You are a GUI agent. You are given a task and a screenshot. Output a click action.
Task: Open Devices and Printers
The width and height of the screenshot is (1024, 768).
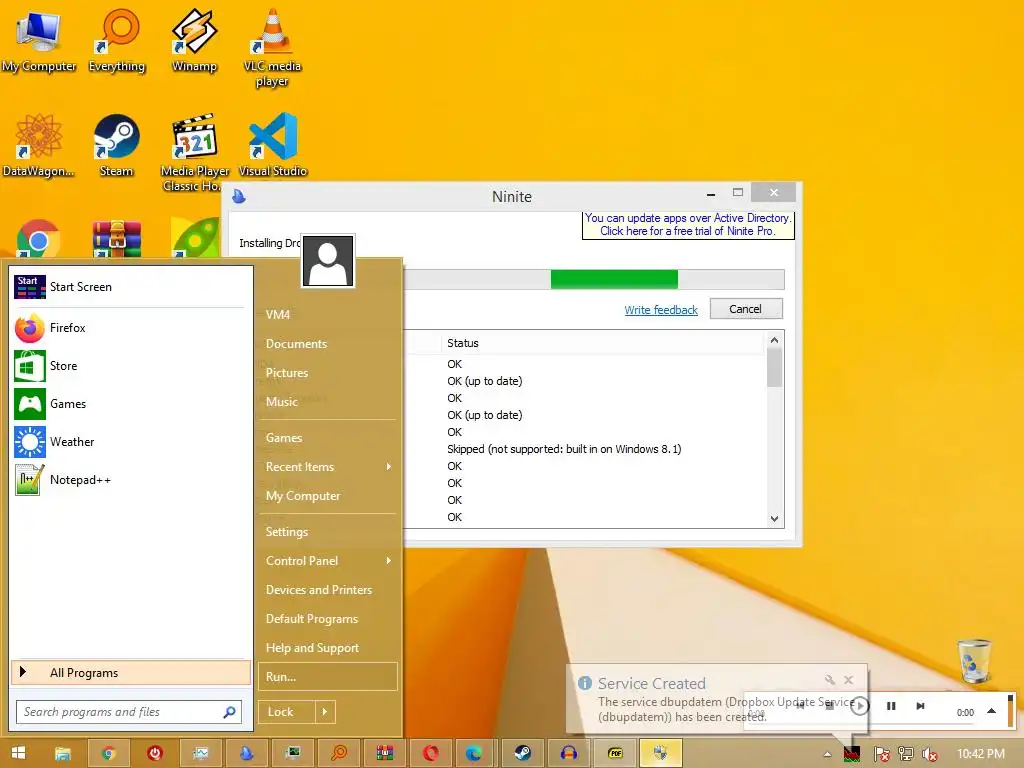(x=328, y=590)
